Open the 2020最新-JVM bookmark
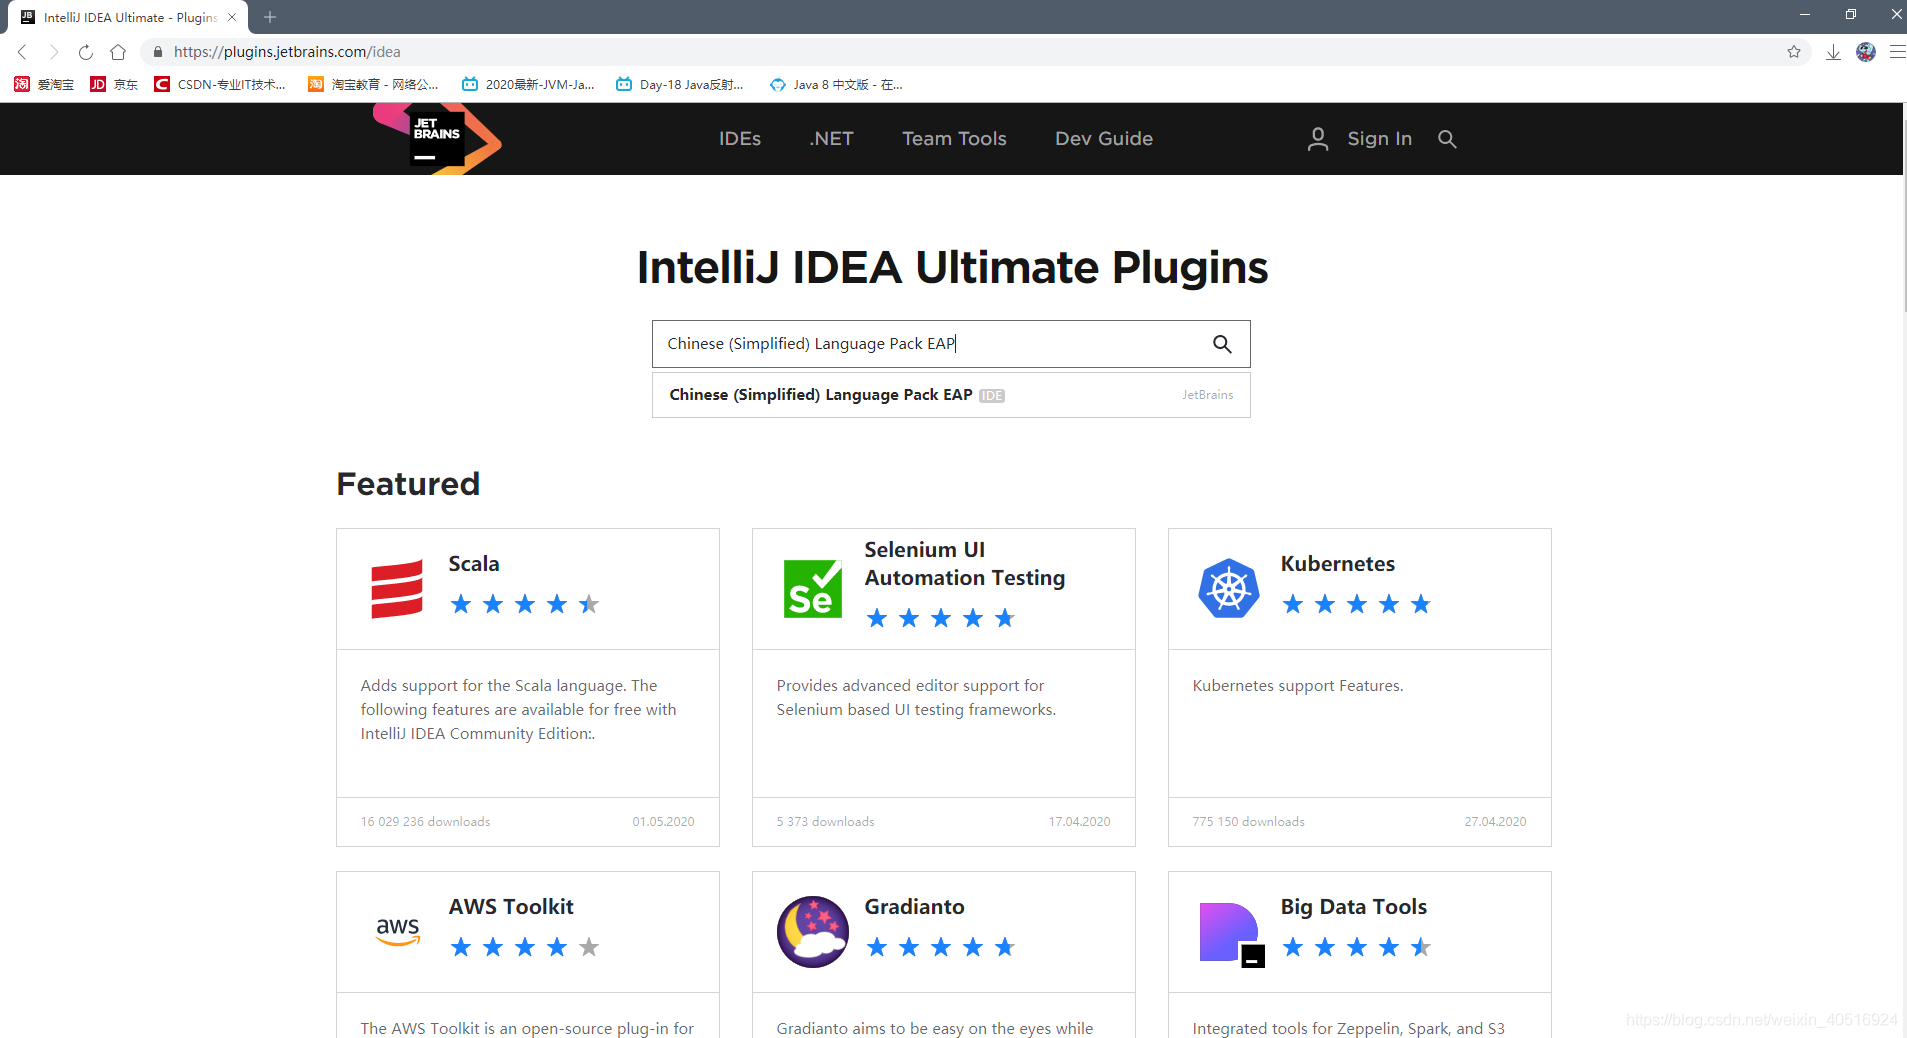Viewport: 1907px width, 1038px height. coord(528,85)
